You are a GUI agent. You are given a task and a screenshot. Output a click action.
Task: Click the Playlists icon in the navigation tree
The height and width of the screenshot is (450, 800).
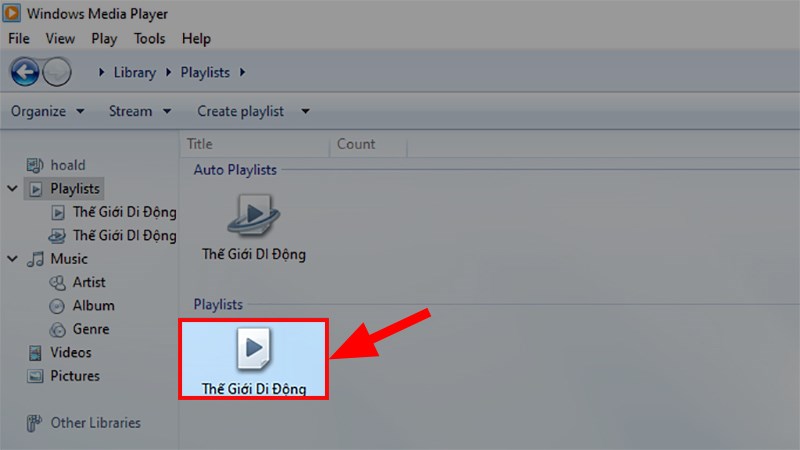coord(35,189)
